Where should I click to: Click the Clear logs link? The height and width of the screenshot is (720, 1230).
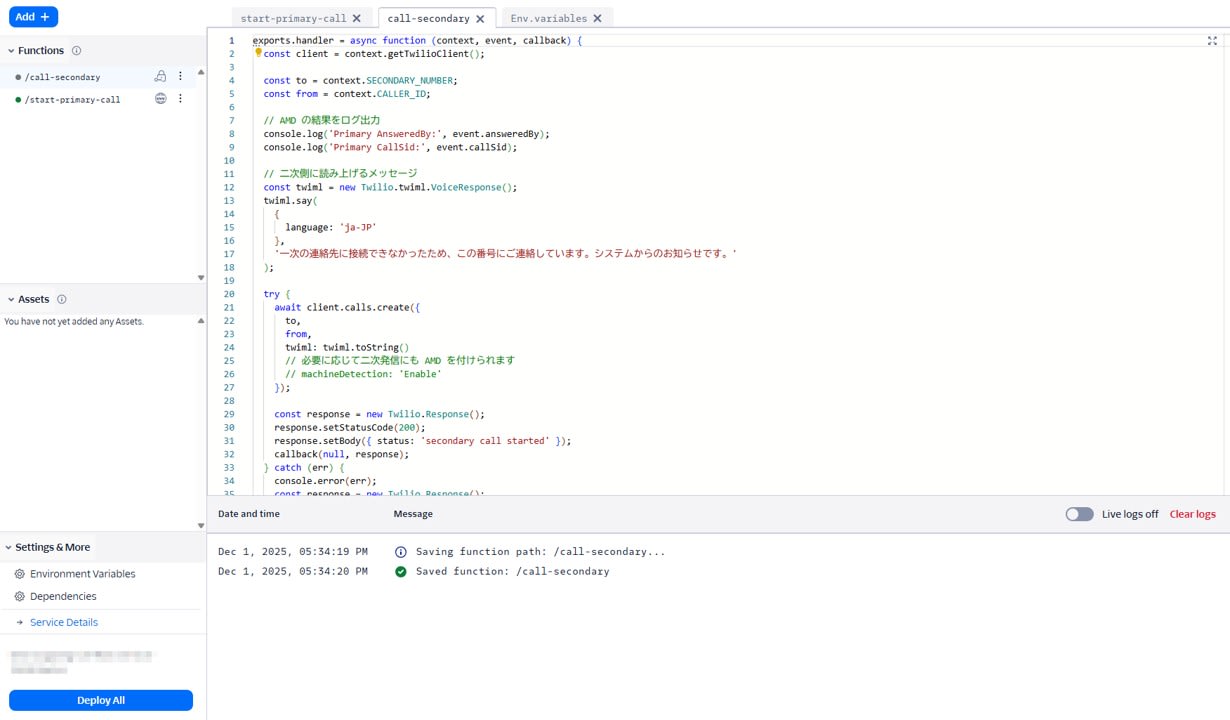(1192, 514)
